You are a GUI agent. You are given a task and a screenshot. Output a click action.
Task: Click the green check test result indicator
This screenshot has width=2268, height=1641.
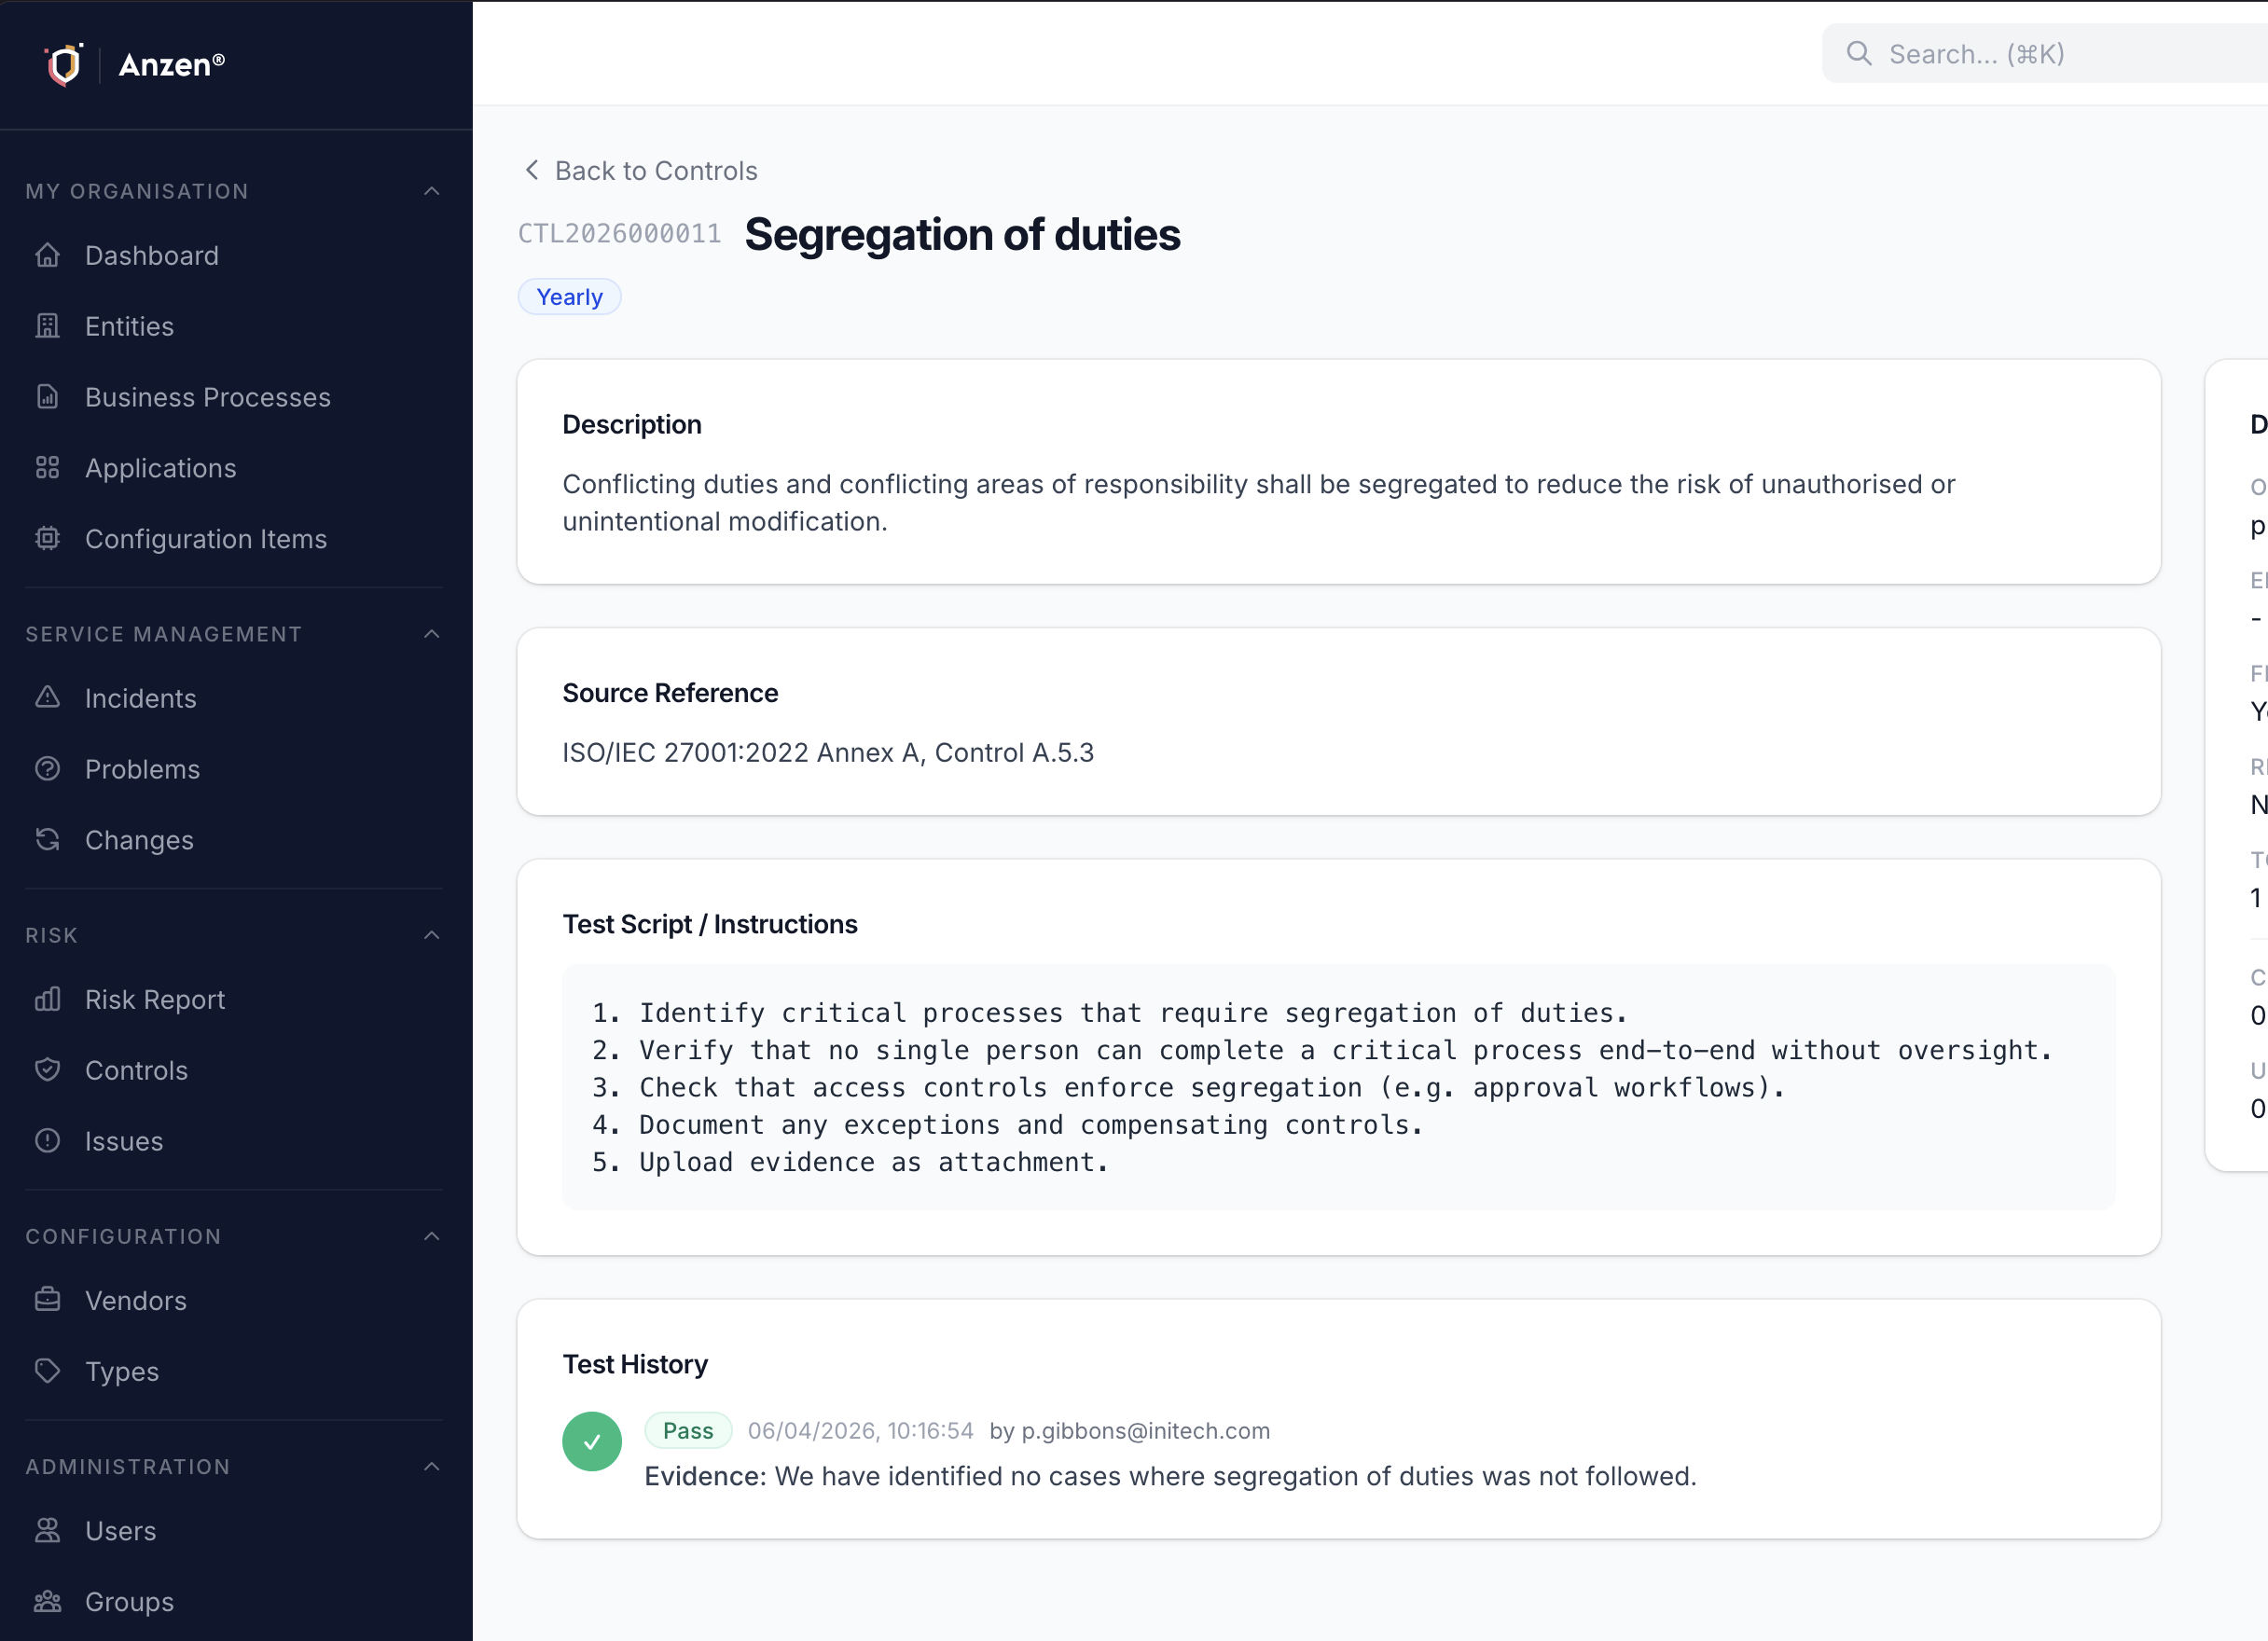591,1440
